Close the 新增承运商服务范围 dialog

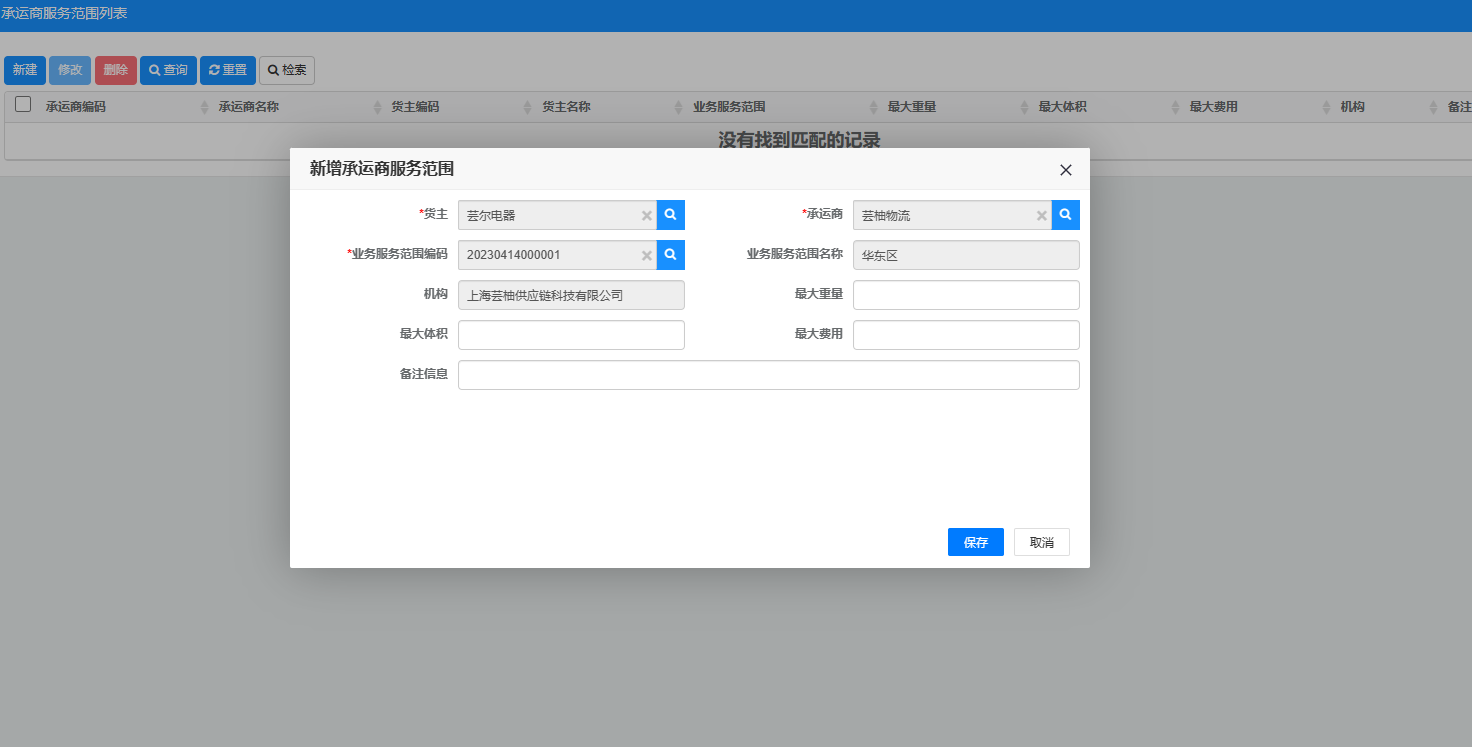coord(1066,170)
